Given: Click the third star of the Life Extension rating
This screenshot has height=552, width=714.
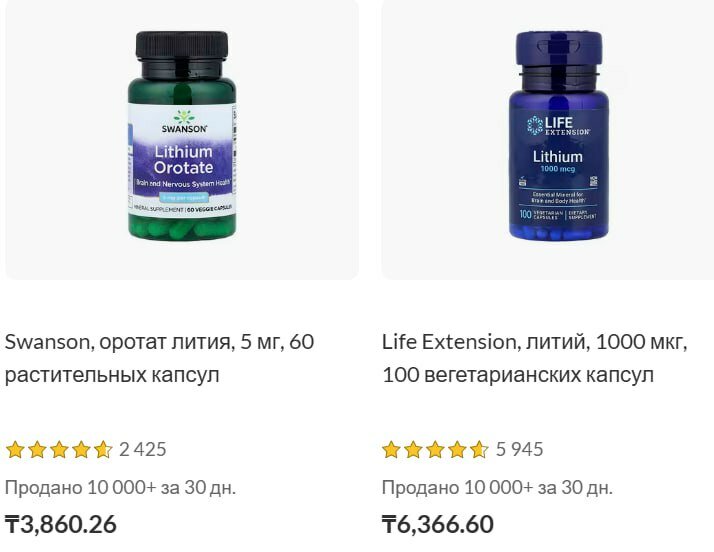Looking at the screenshot, I should click(435, 450).
